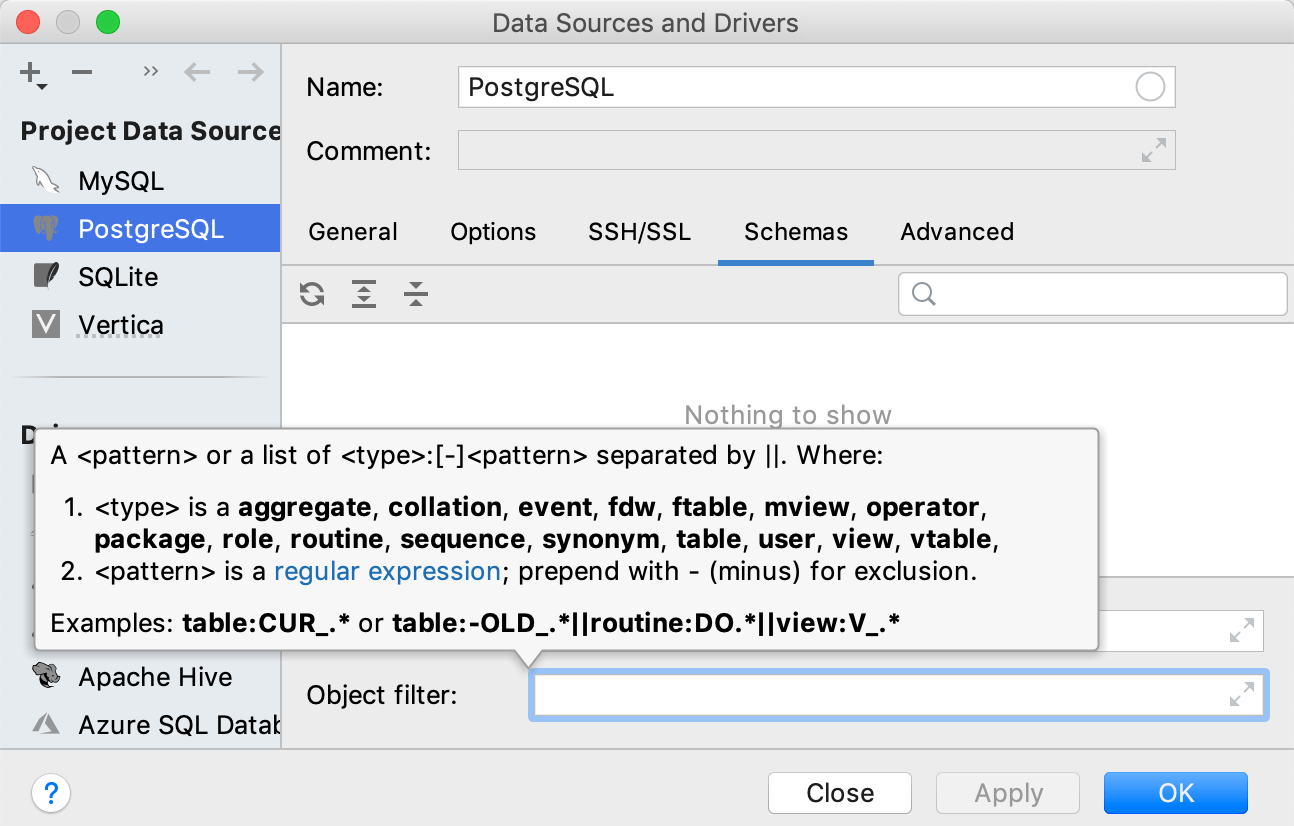1294x826 pixels.
Task: Click the MySQL dolphin icon
Action: click(45, 180)
